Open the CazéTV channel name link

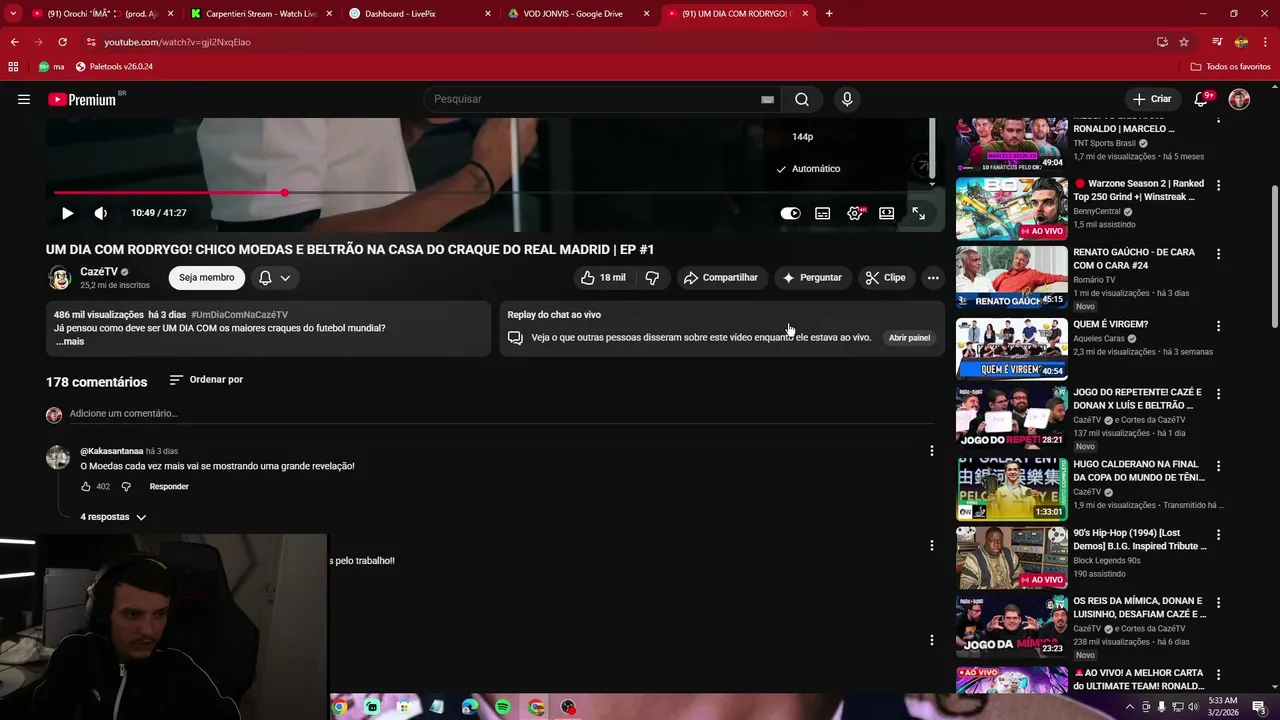click(99, 272)
